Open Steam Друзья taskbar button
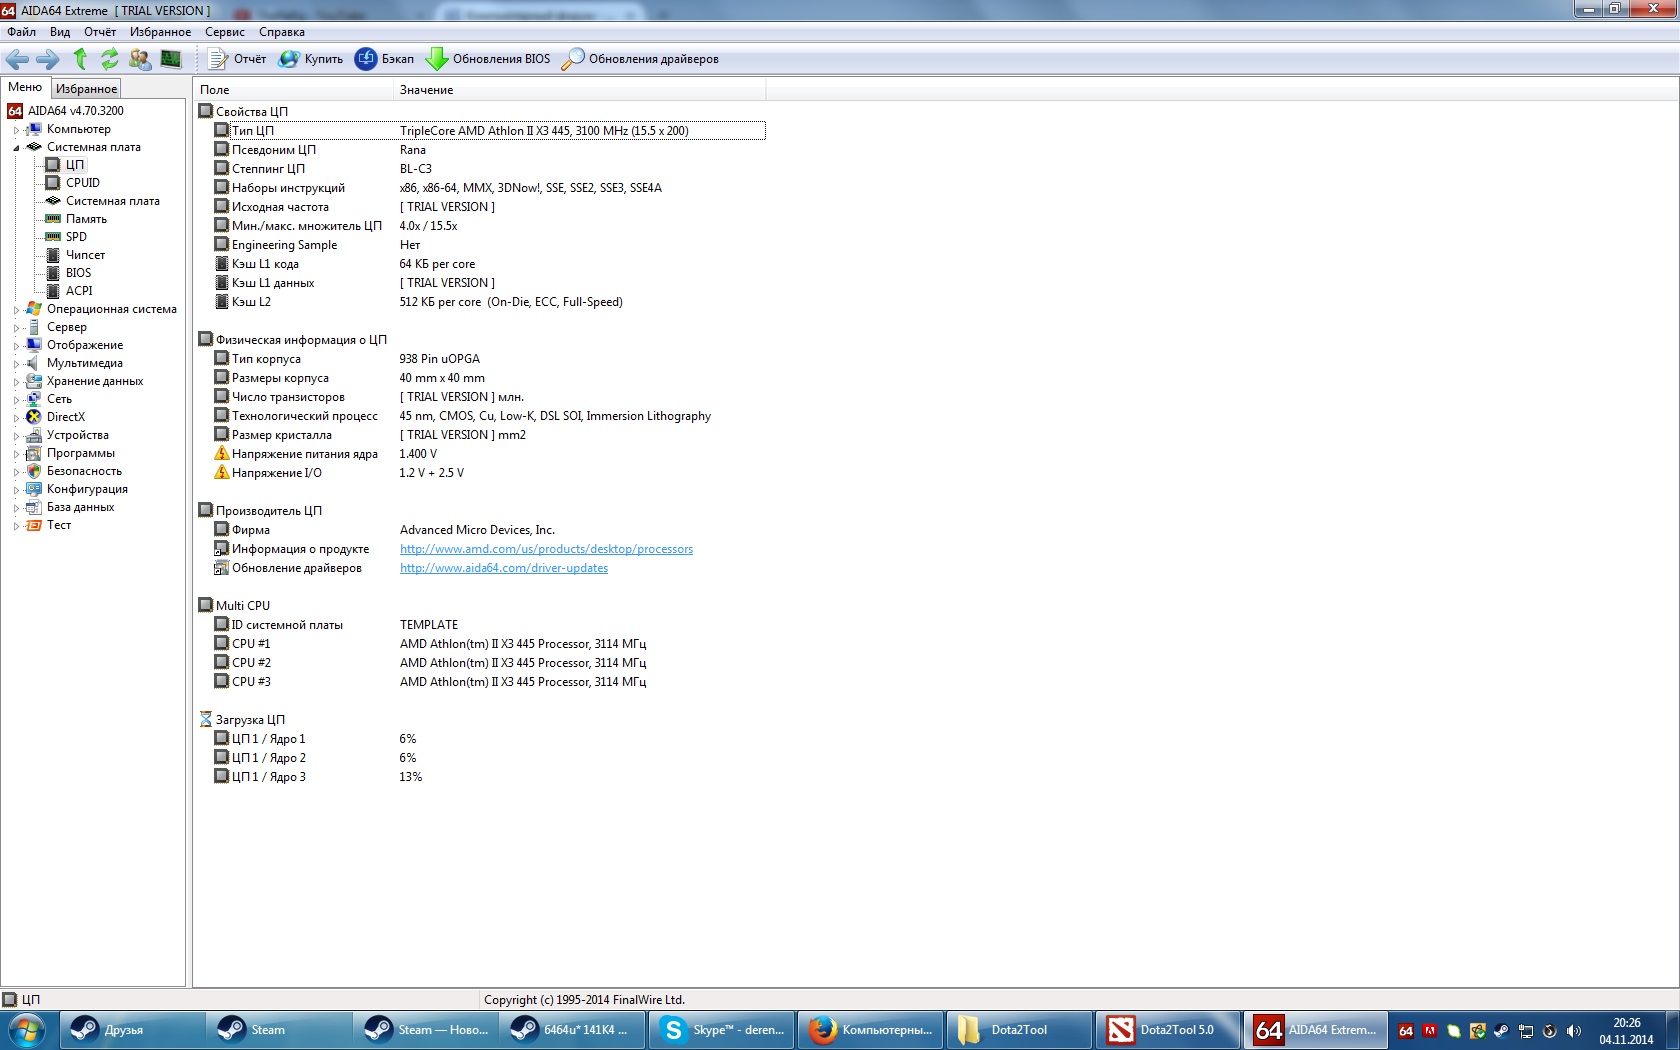 (132, 1030)
